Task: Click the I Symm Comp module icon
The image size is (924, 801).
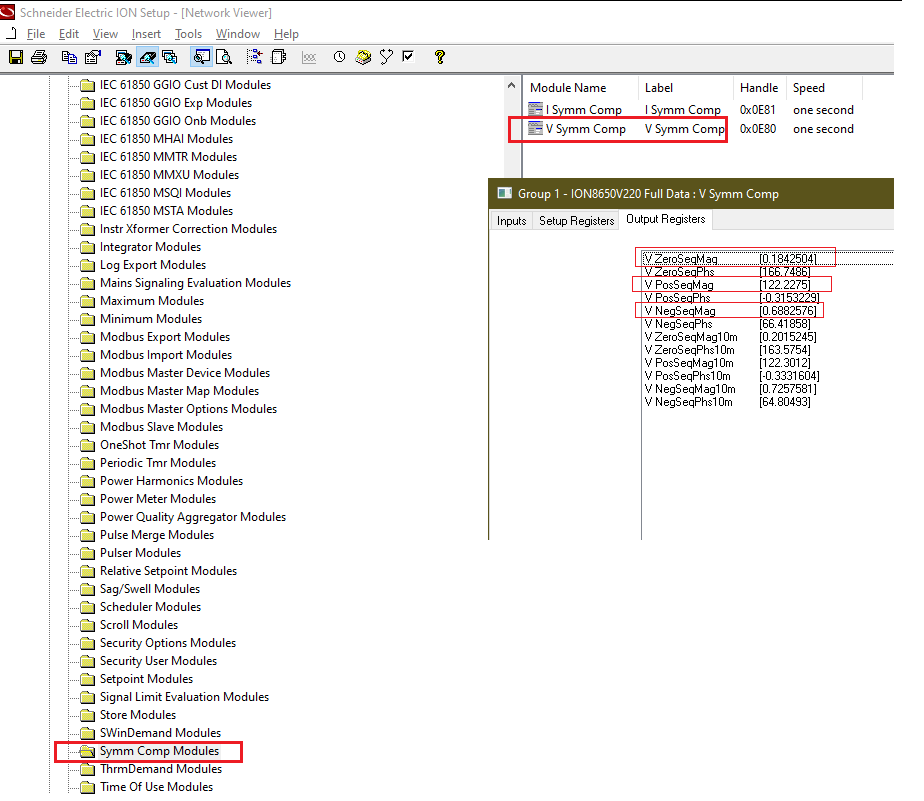Action: [x=535, y=109]
